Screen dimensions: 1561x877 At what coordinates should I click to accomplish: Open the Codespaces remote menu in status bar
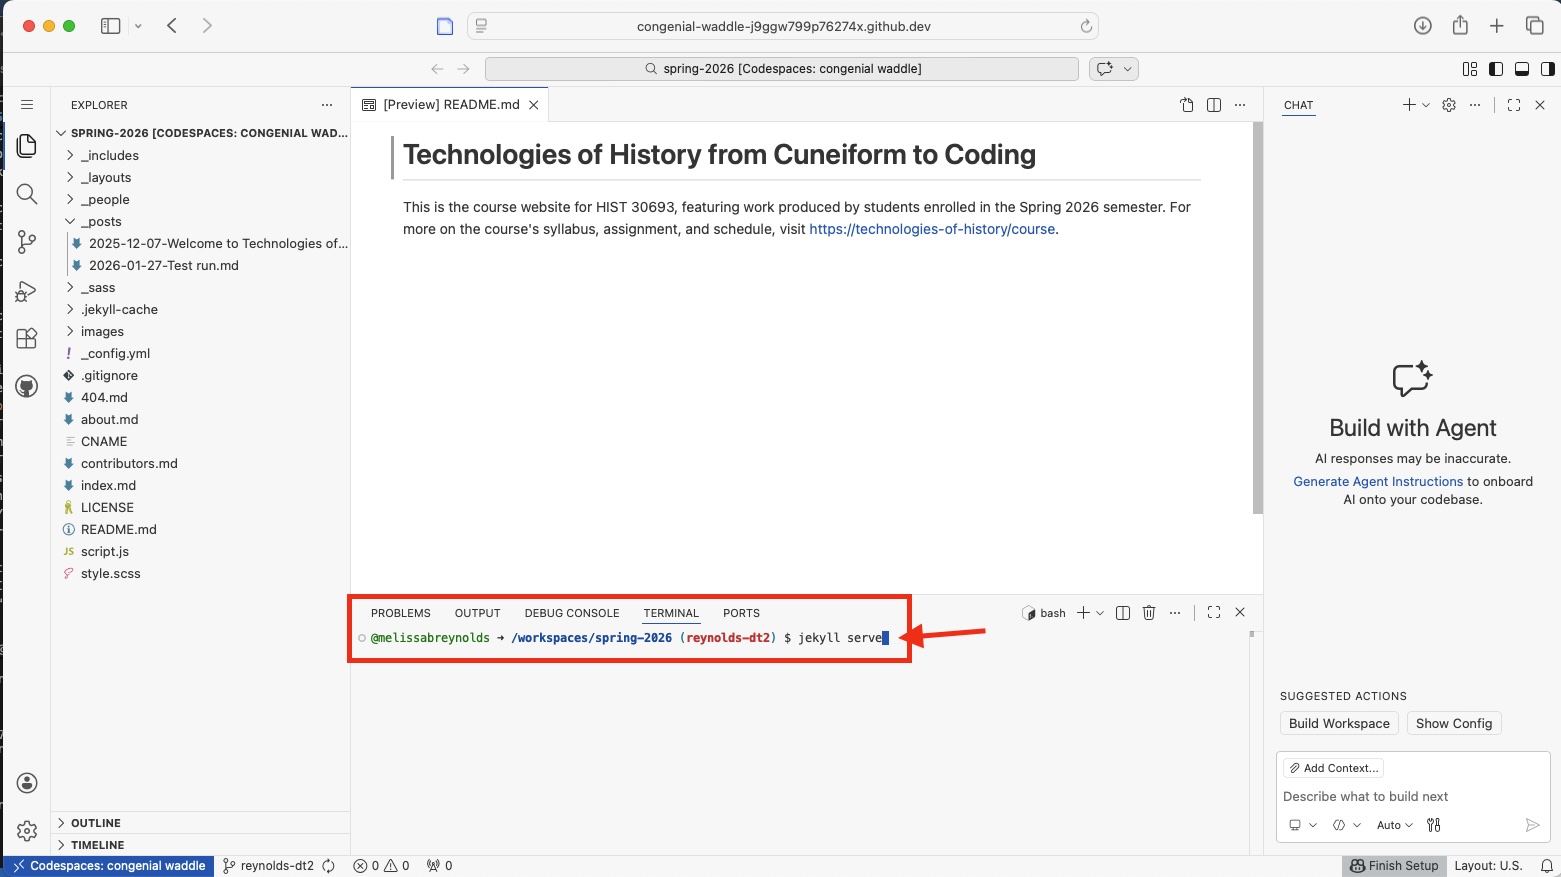point(108,865)
